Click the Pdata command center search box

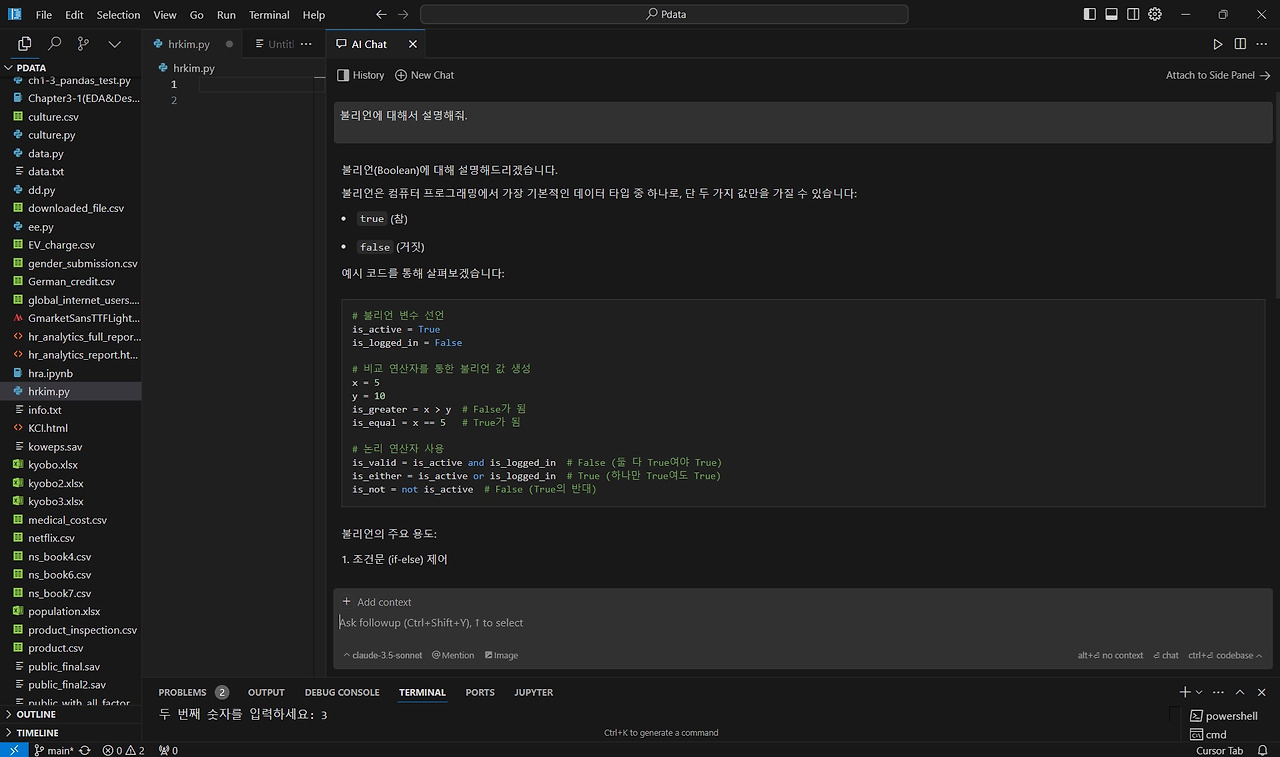664,15
